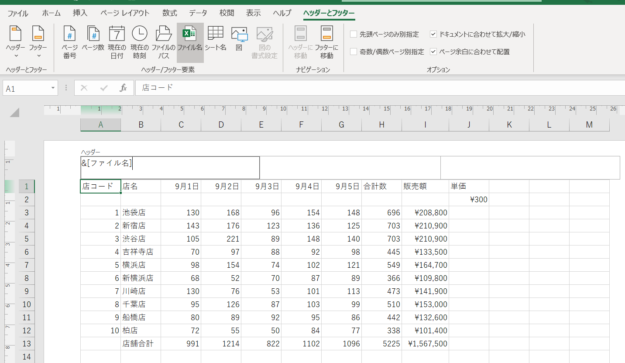Toggle 先頭ページのみ別指定 checkbox
This screenshot has height=363, width=625.
(x=354, y=34)
